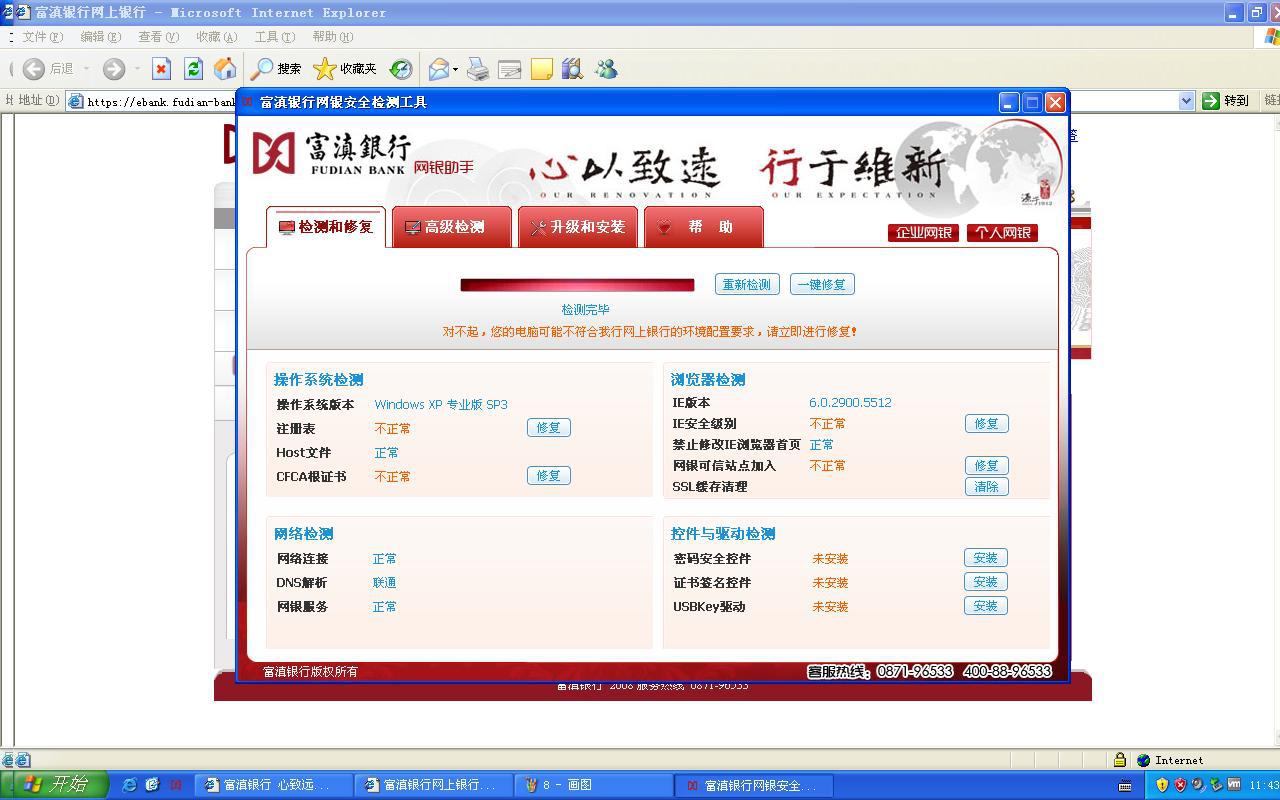The width and height of the screenshot is (1280, 800).
Task: Expand the address bar dropdown arrow
Action: click(x=1186, y=101)
